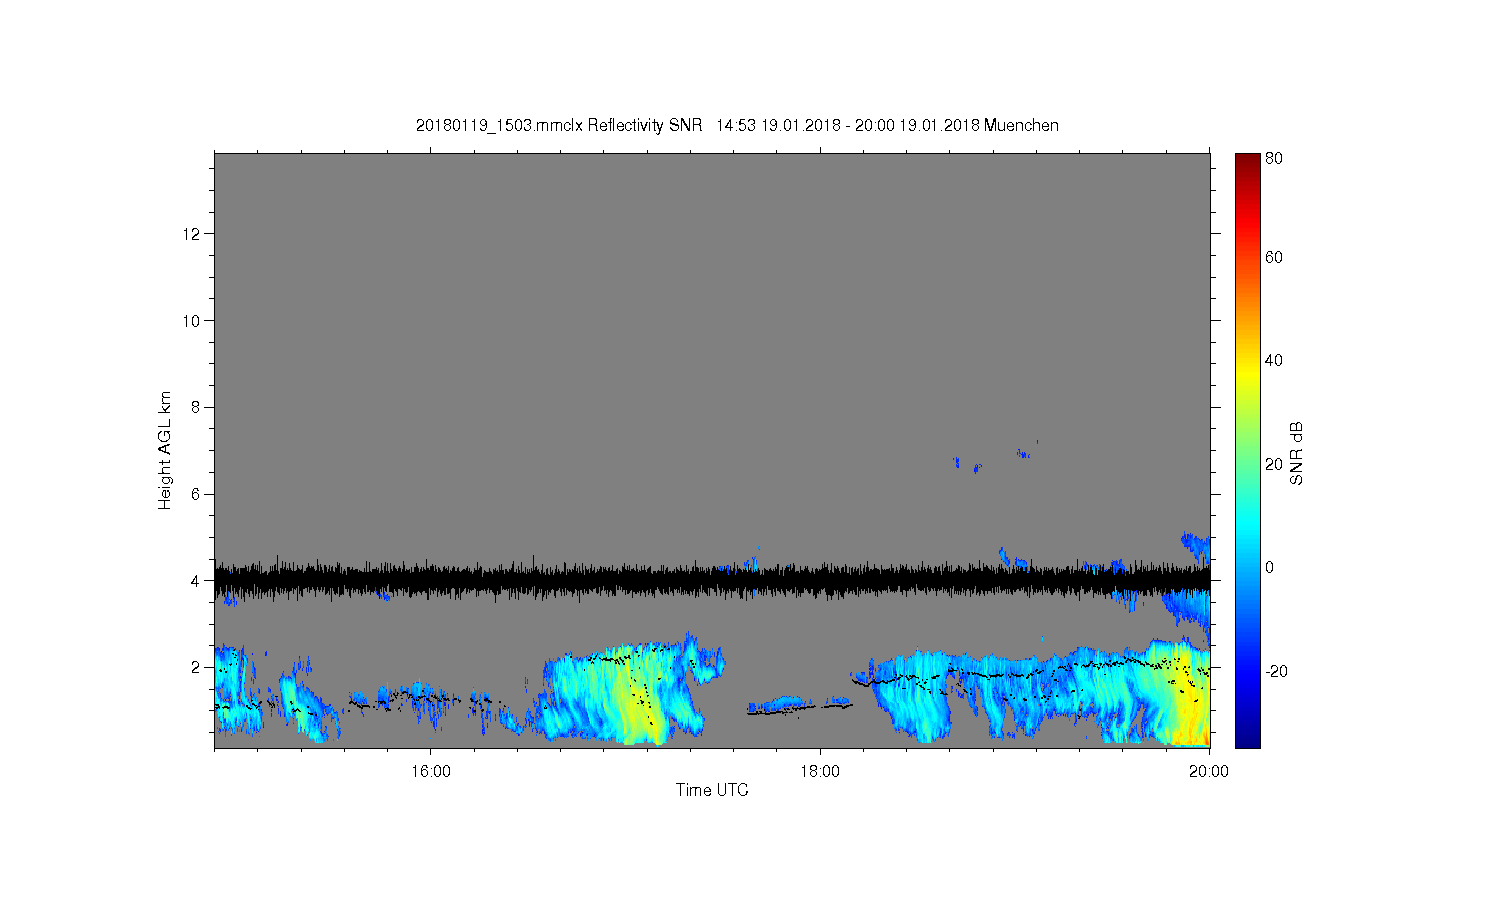Click the black noise band at 4 km
The height and width of the screenshot is (900, 1500).
712,579
